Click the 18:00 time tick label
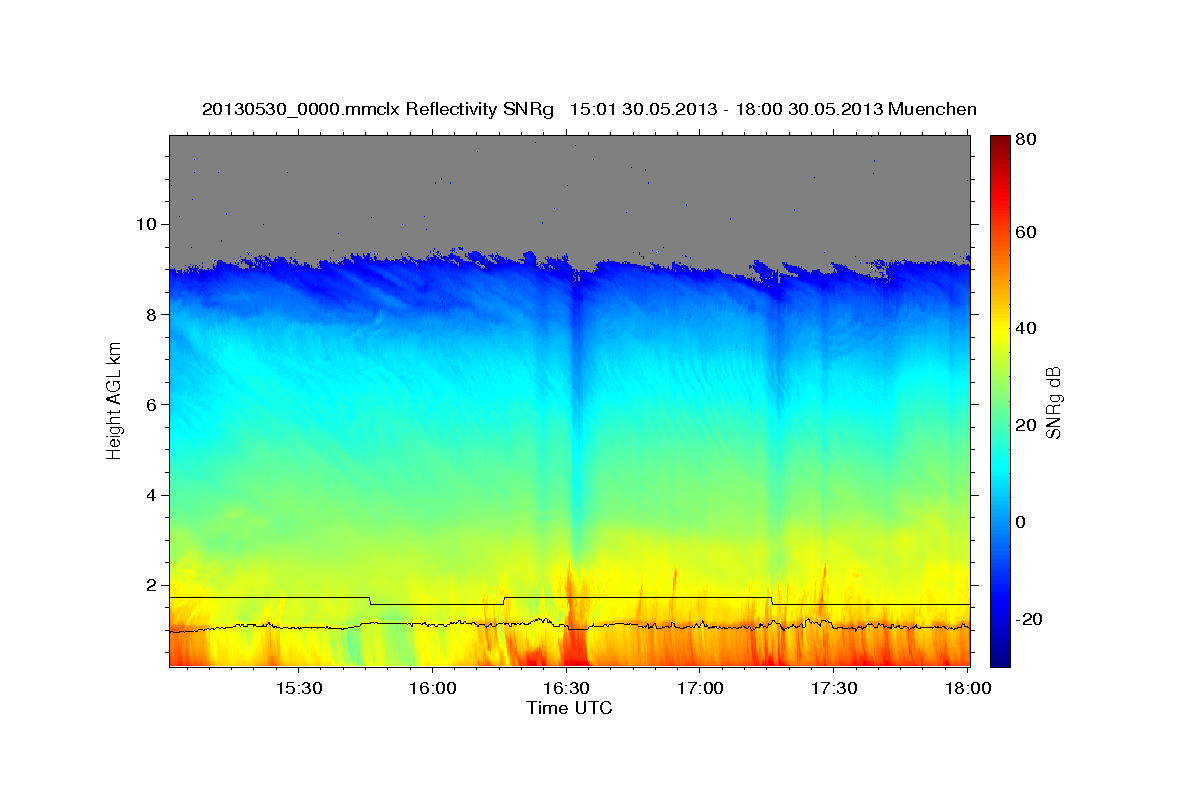This screenshot has width=1200, height=800. point(967,689)
